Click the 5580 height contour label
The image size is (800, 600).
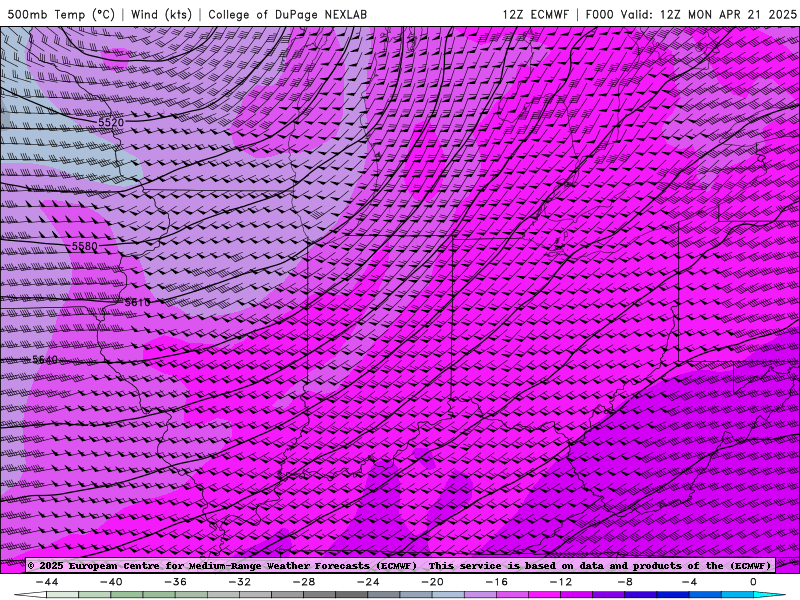click(x=84, y=246)
